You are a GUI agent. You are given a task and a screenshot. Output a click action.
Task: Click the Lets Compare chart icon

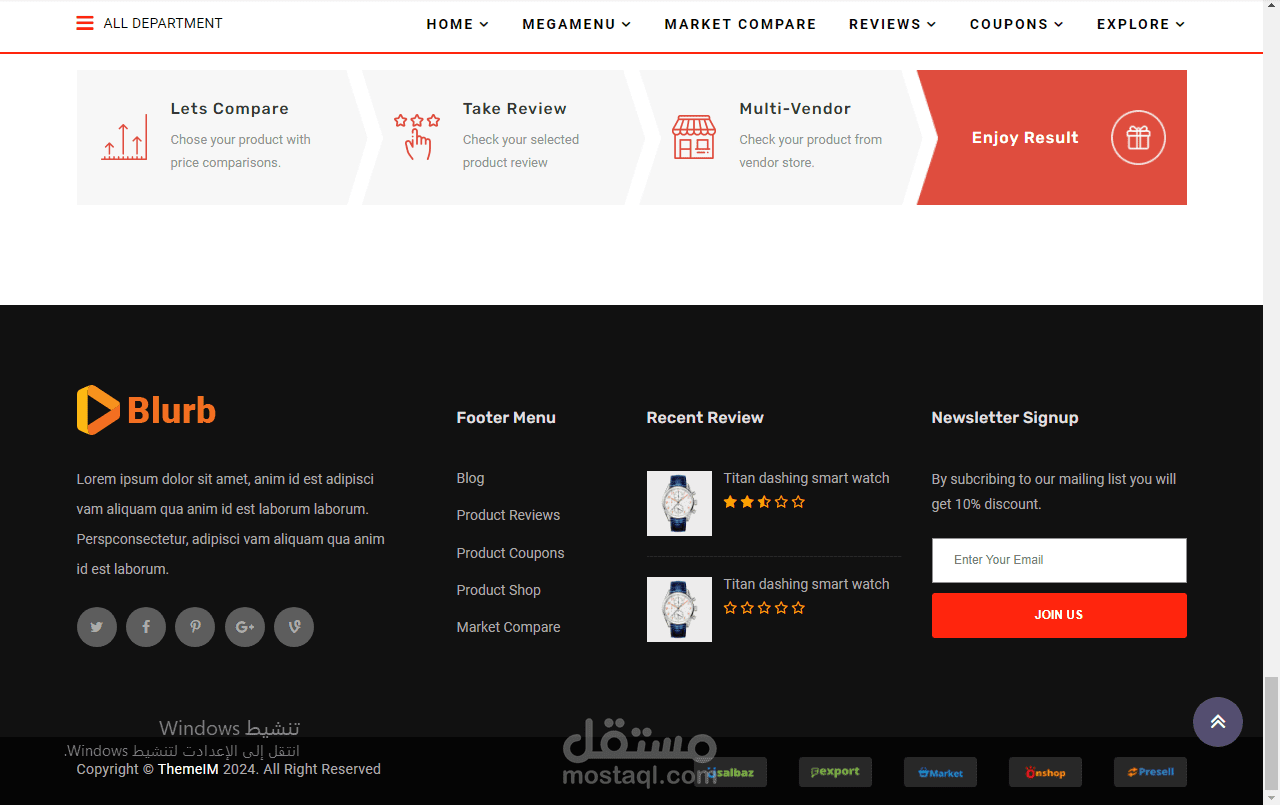(124, 137)
